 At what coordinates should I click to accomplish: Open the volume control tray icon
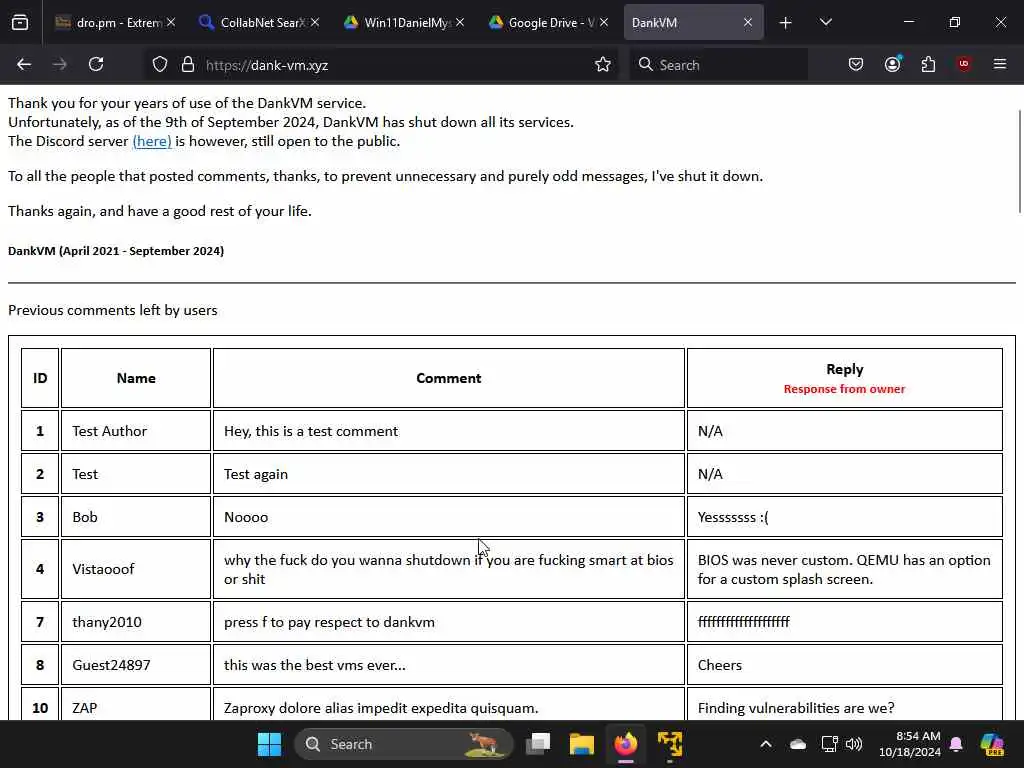point(854,744)
